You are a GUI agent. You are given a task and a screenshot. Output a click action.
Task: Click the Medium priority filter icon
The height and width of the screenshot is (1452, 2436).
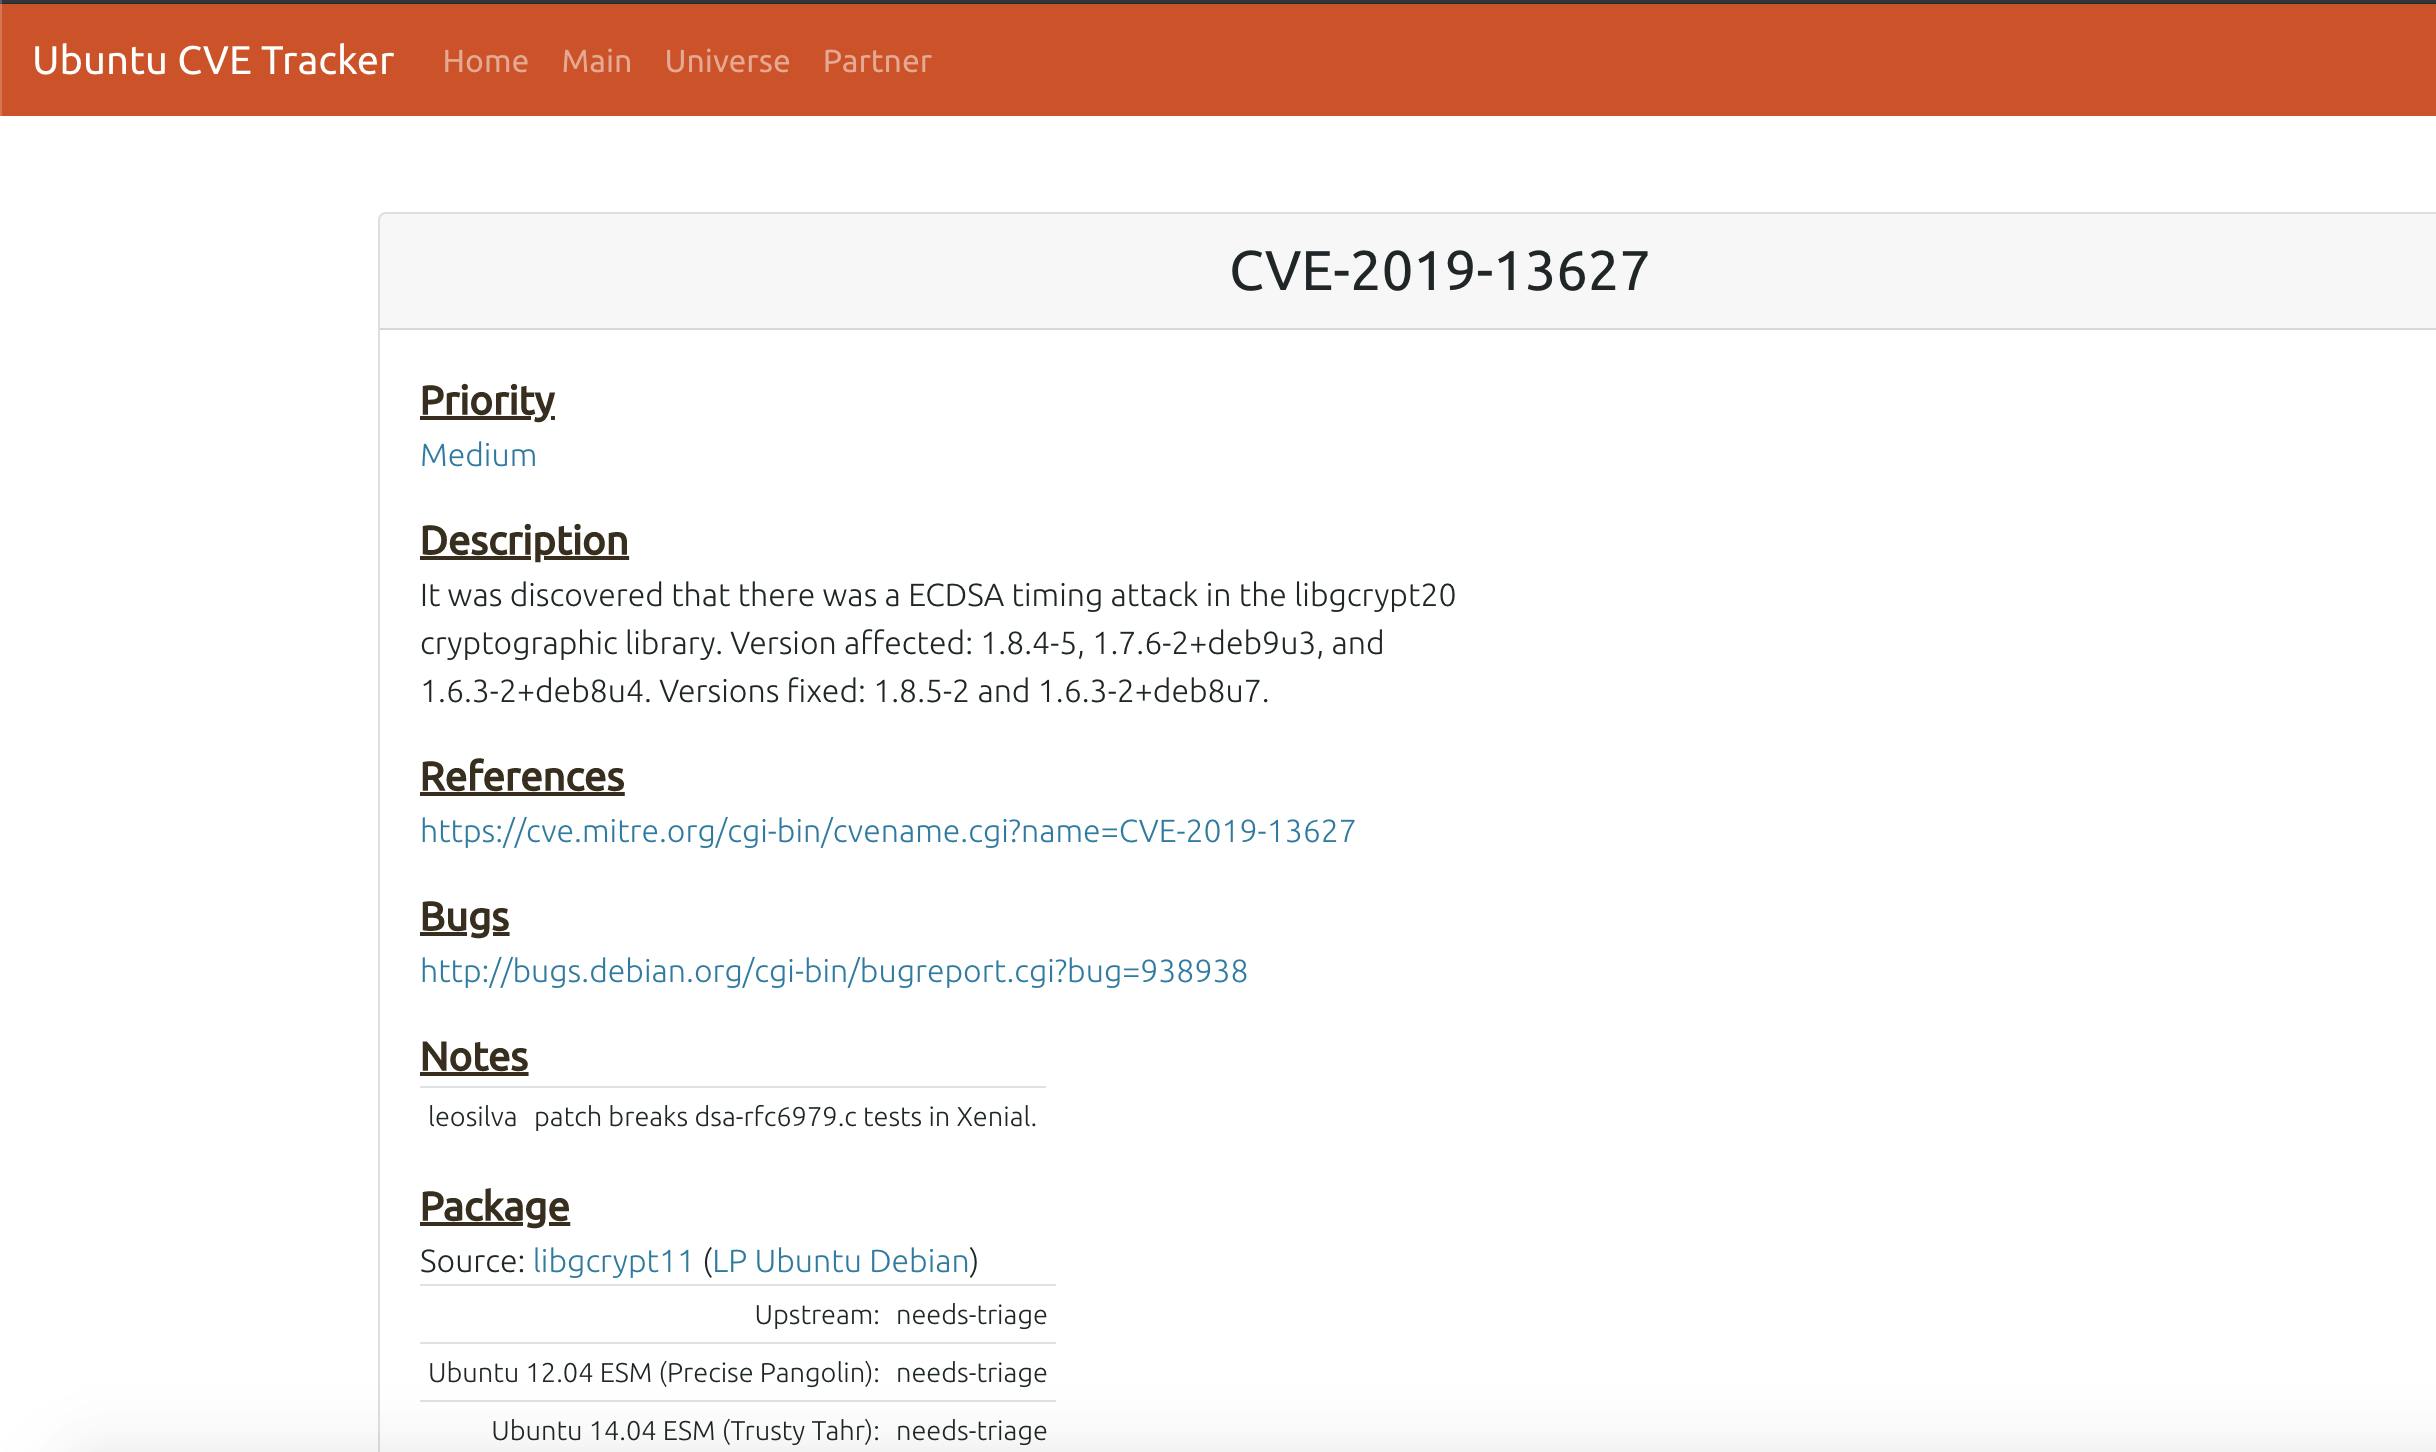pyautogui.click(x=477, y=453)
